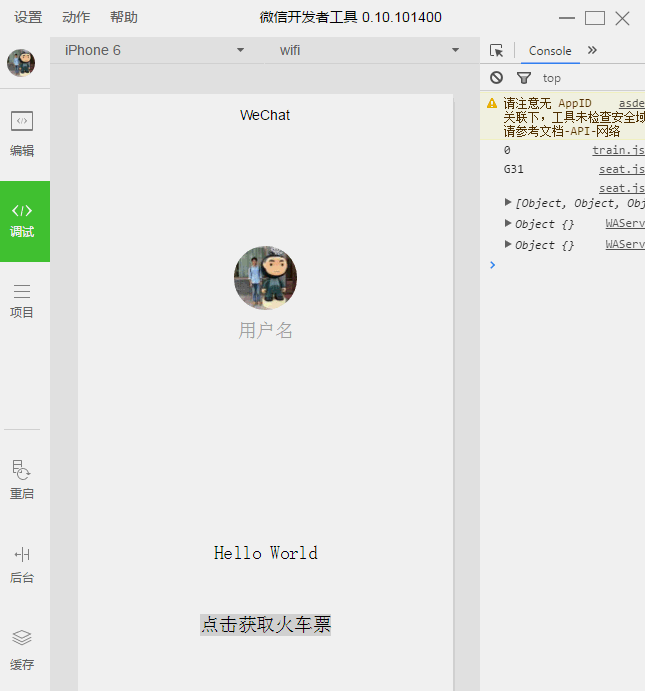Screen dimensions: 645x691
Task: Maximize the developer tools window
Action: click(595, 18)
